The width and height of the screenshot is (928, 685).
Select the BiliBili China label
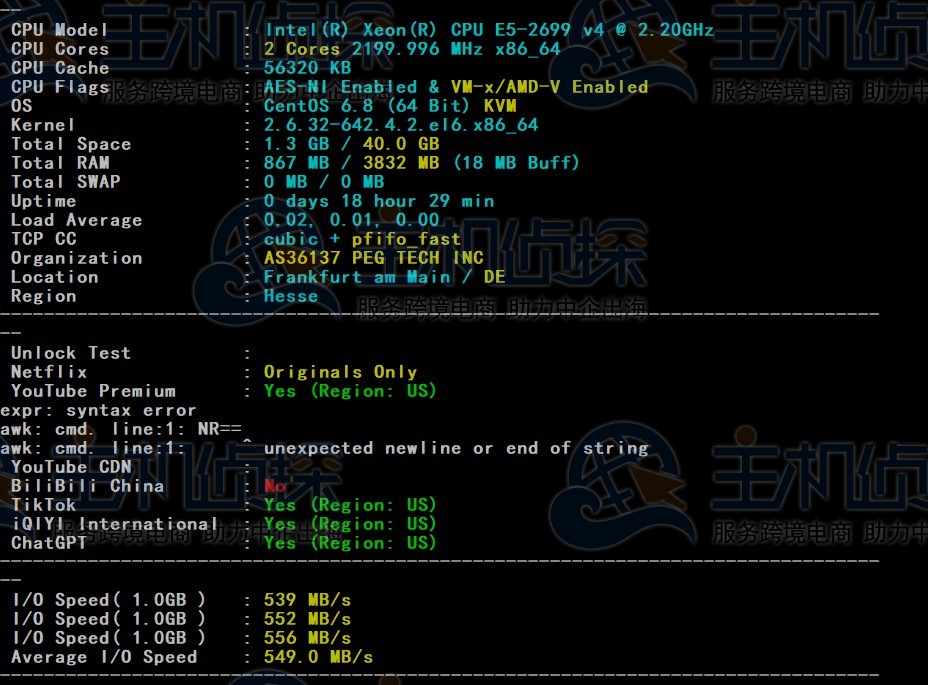coord(88,486)
